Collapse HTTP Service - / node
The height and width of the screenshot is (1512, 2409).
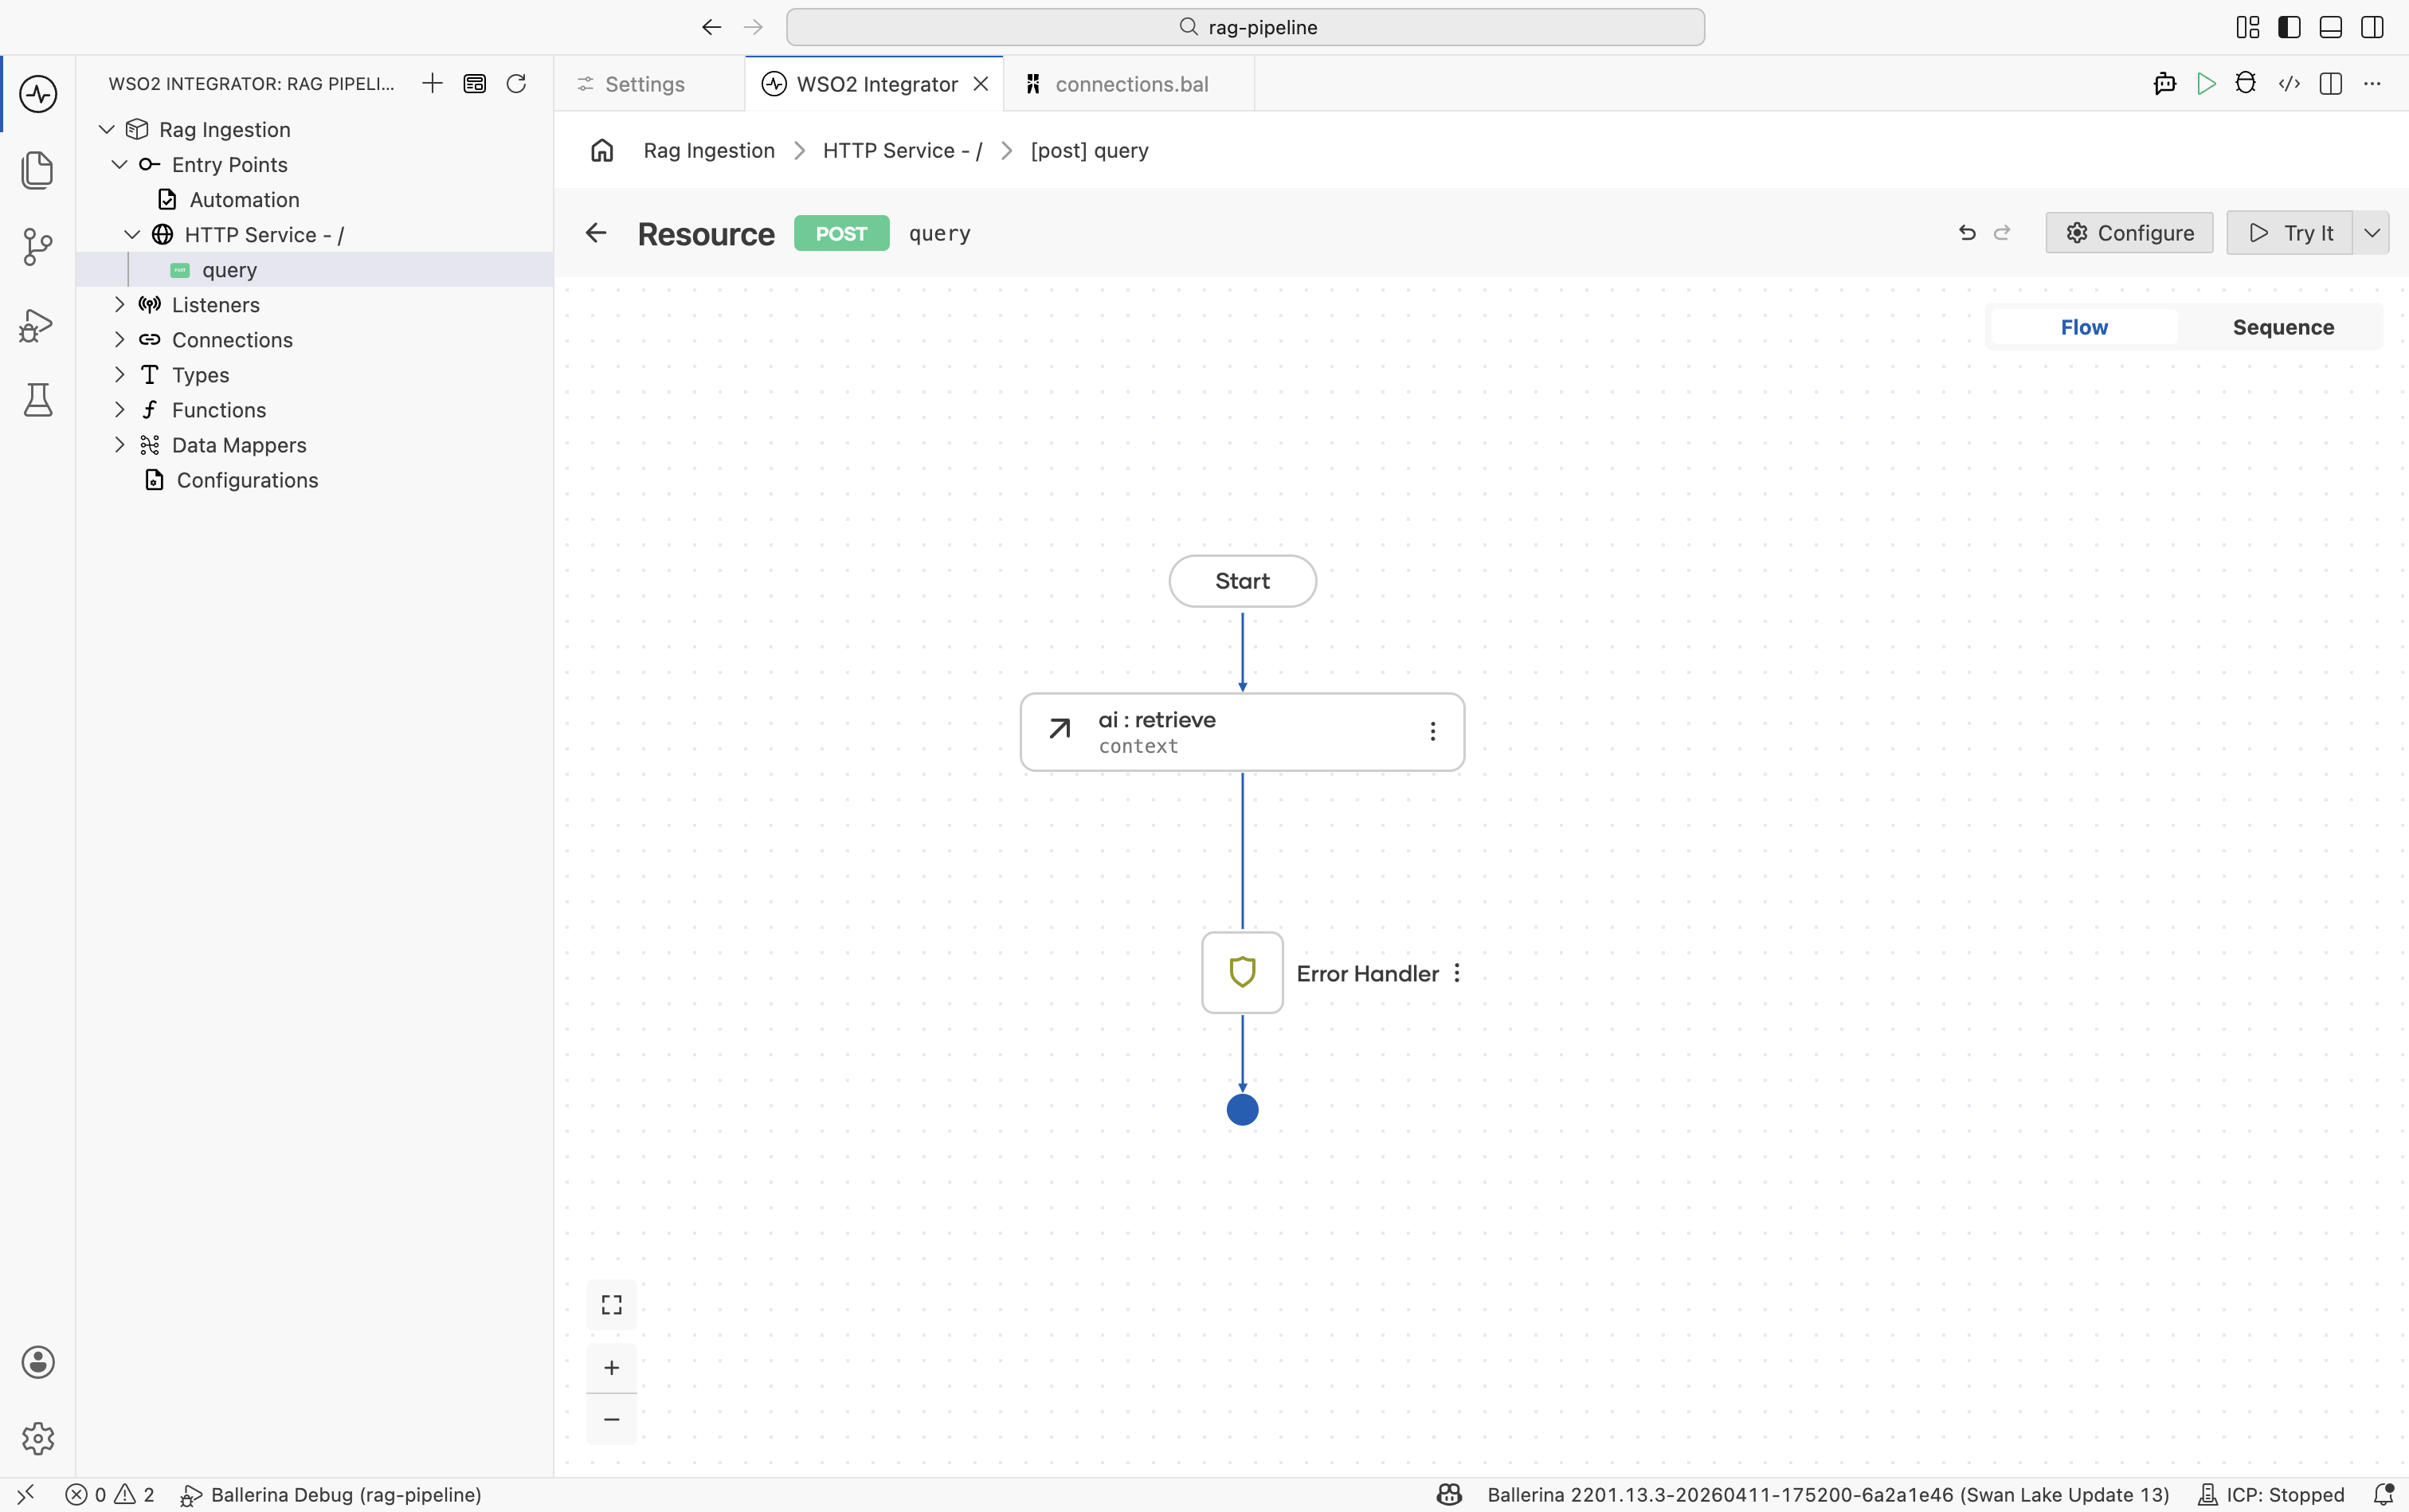tap(132, 234)
